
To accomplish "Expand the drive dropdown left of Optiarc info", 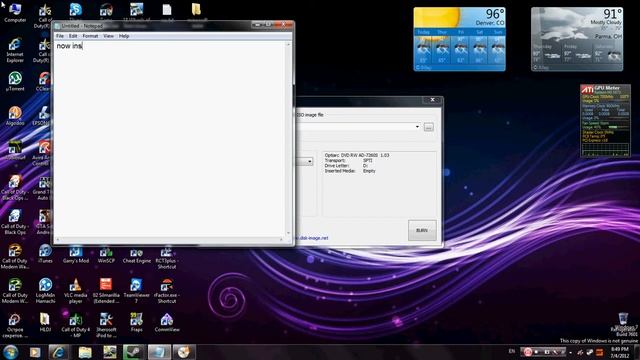I will 310,162.
